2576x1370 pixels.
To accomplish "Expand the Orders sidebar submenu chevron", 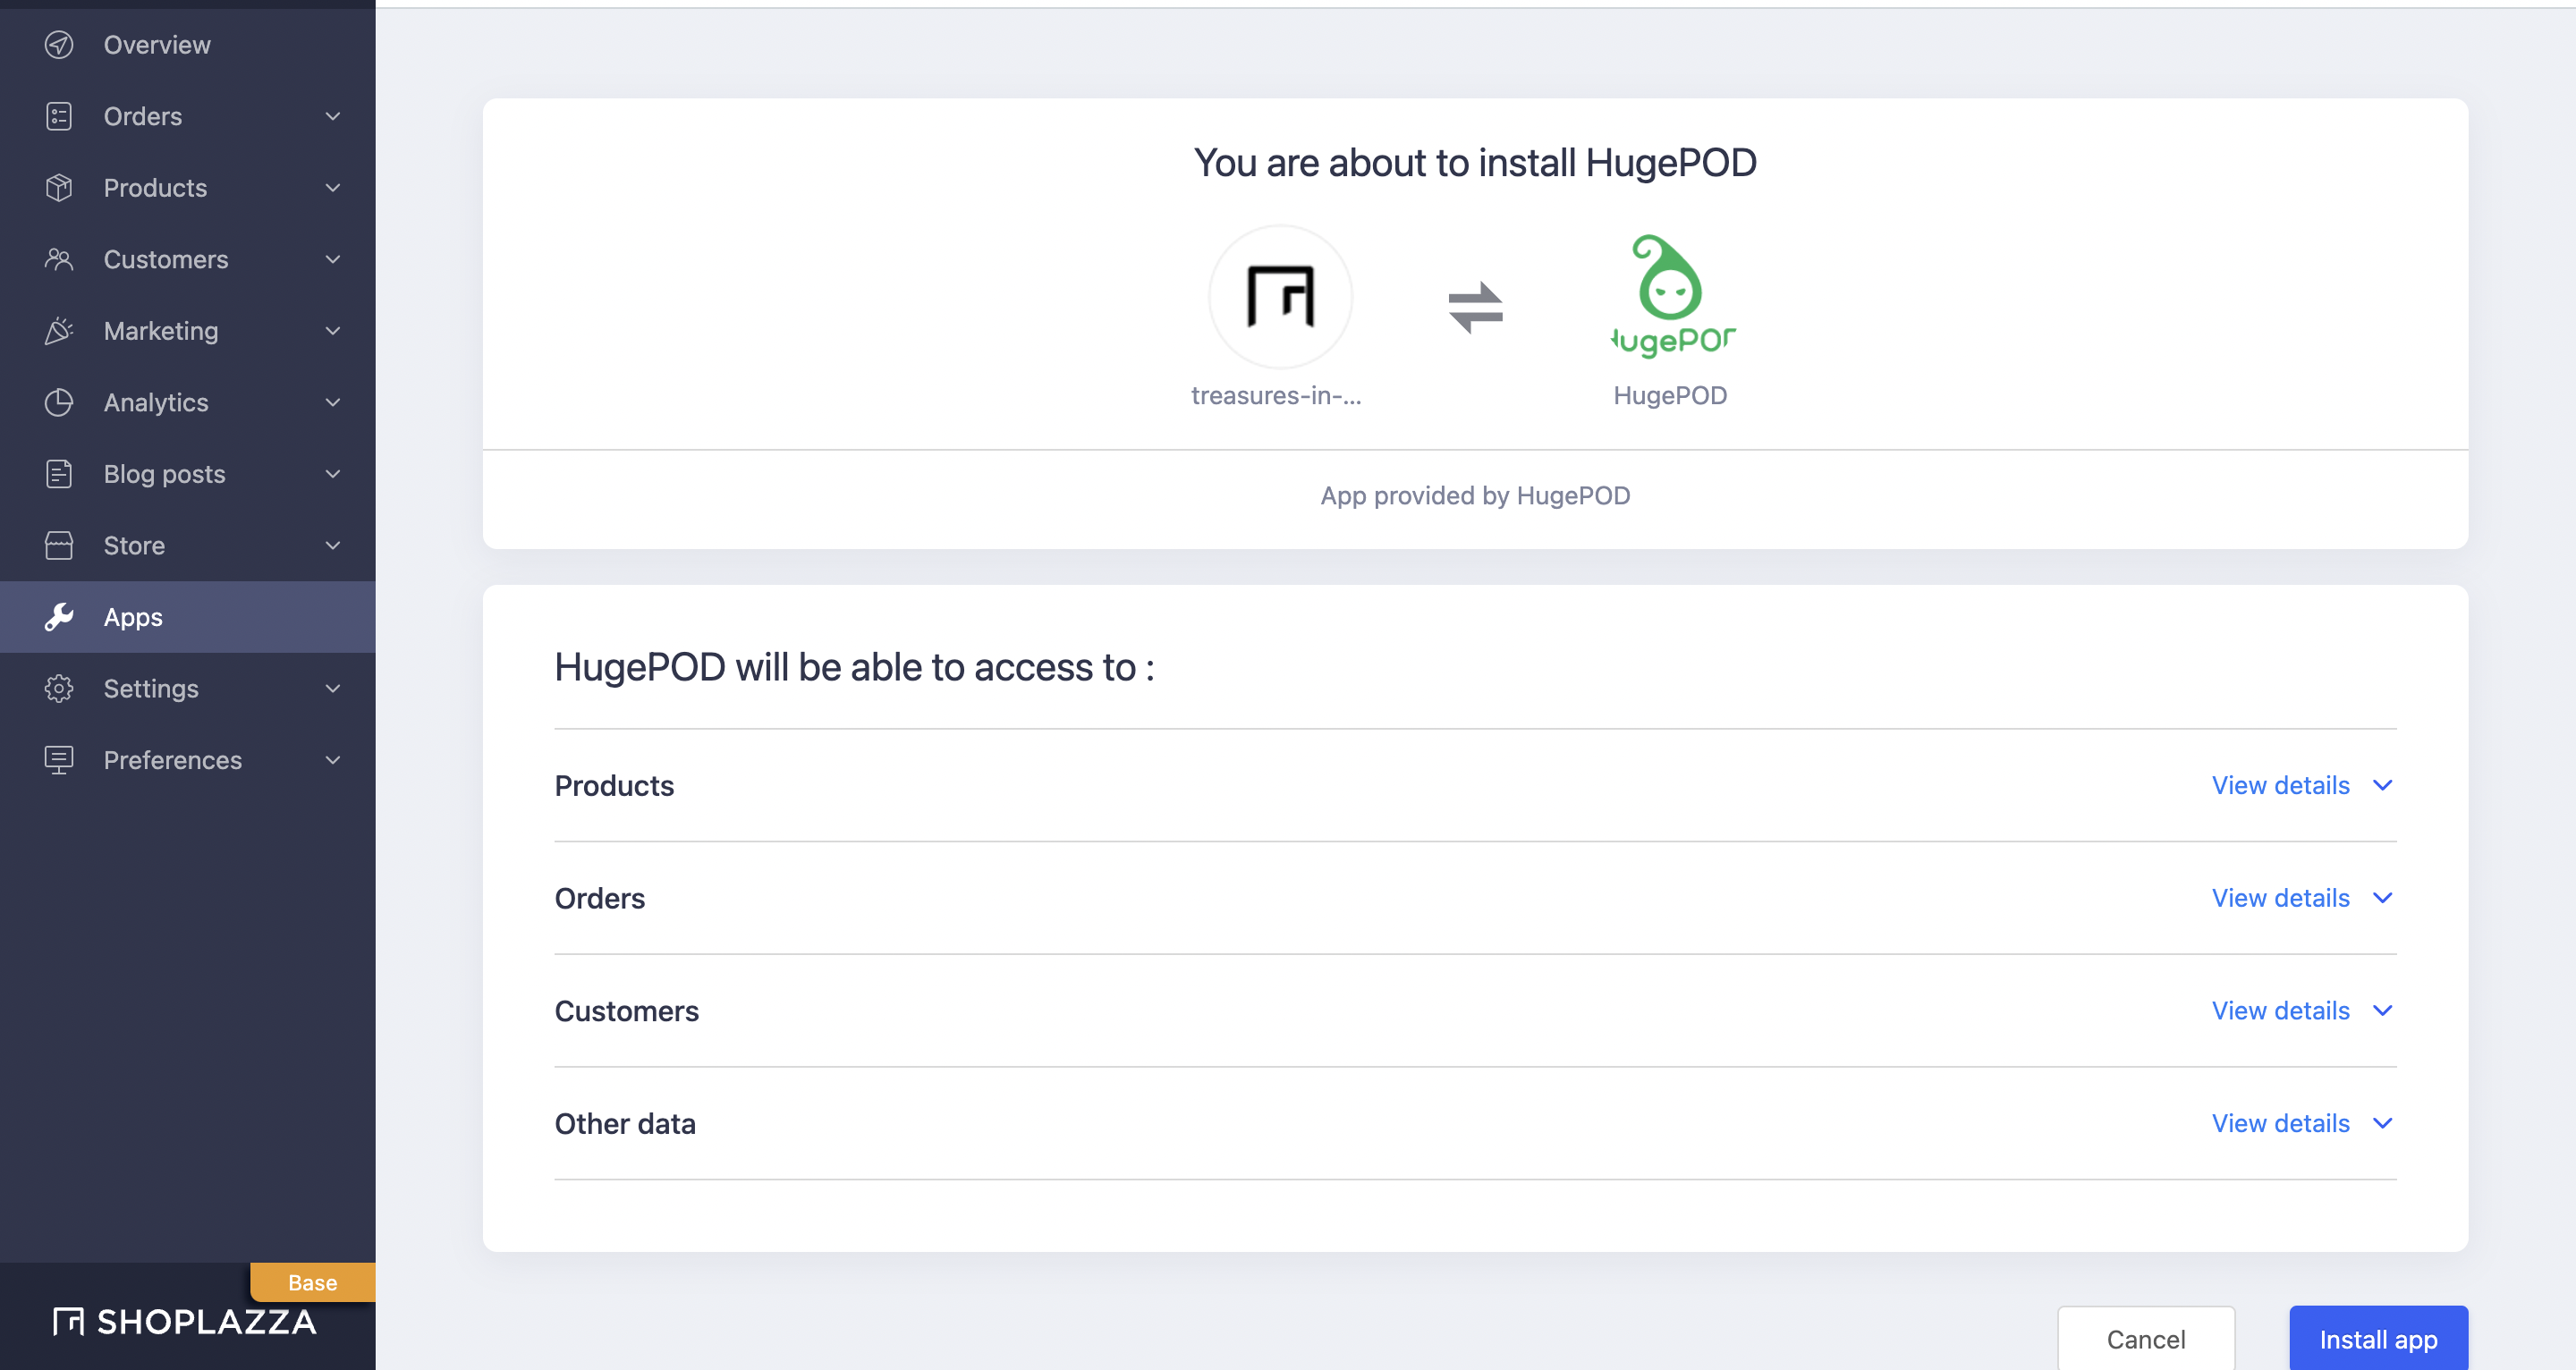I will (333, 116).
